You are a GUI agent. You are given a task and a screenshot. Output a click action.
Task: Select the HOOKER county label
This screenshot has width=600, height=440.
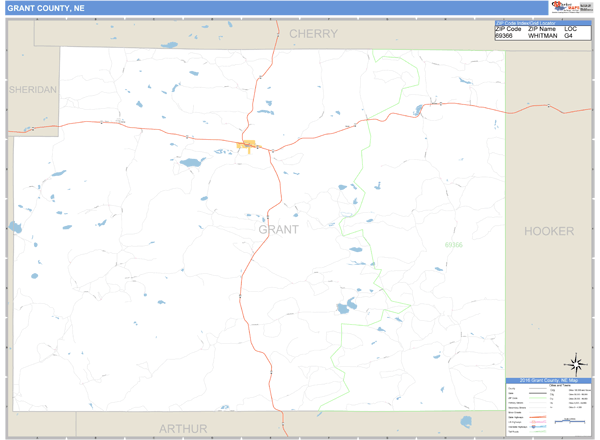pos(549,231)
